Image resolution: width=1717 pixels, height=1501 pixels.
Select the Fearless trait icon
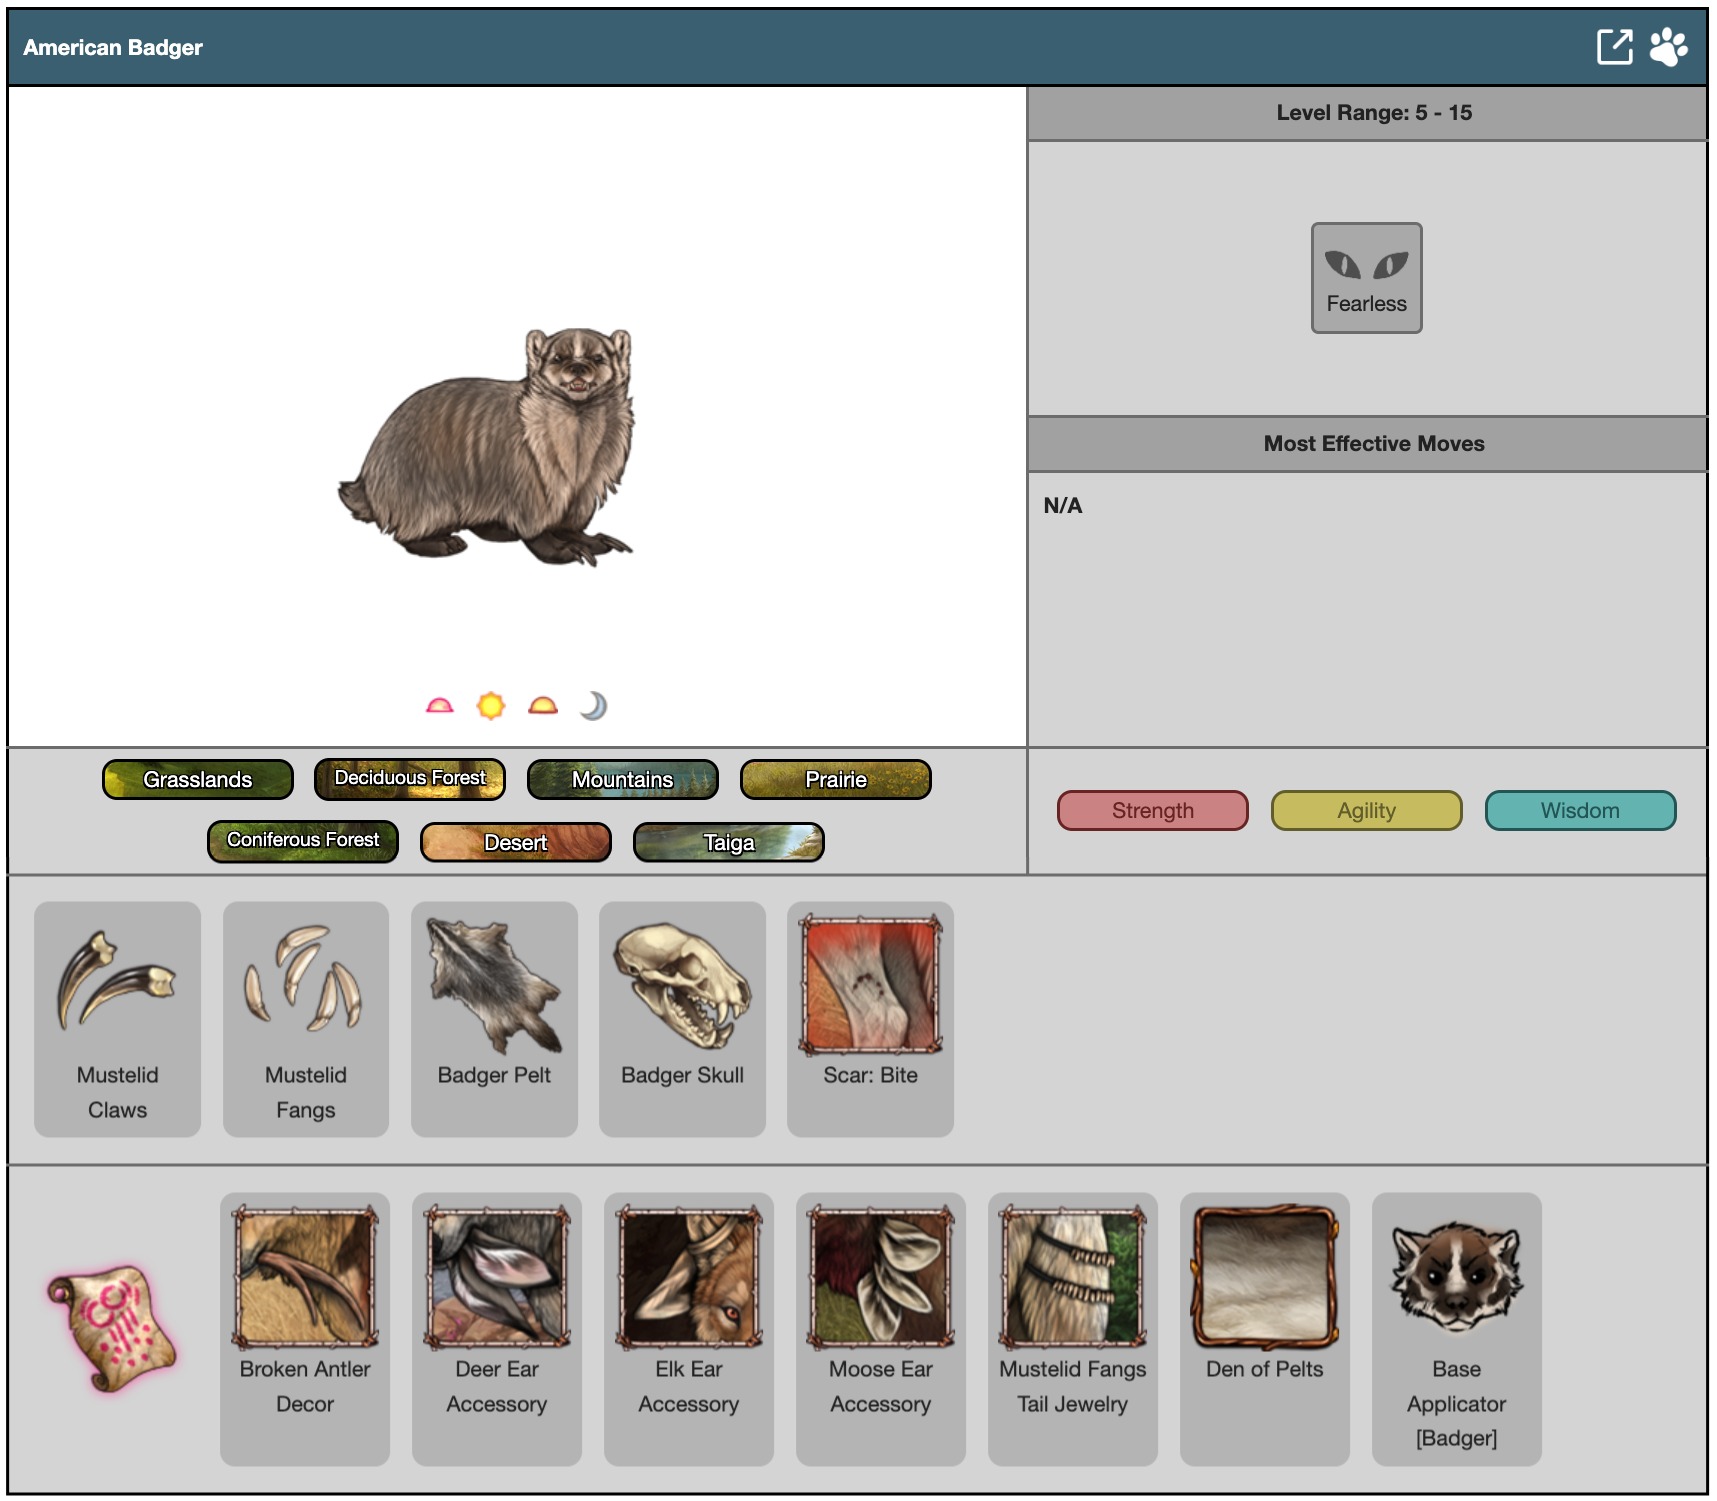[x=1366, y=277]
